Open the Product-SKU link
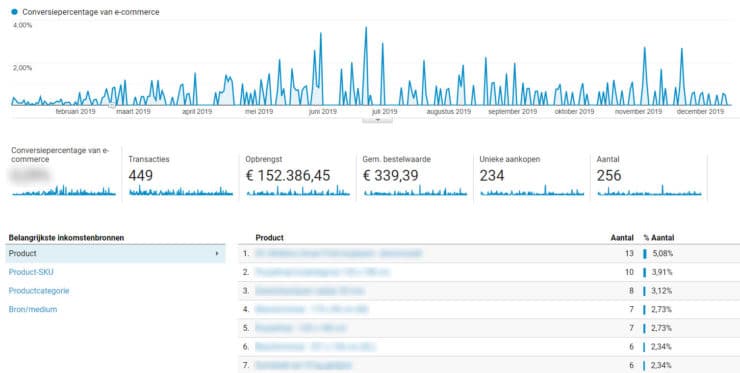The width and height of the screenshot is (740, 373). coord(31,272)
